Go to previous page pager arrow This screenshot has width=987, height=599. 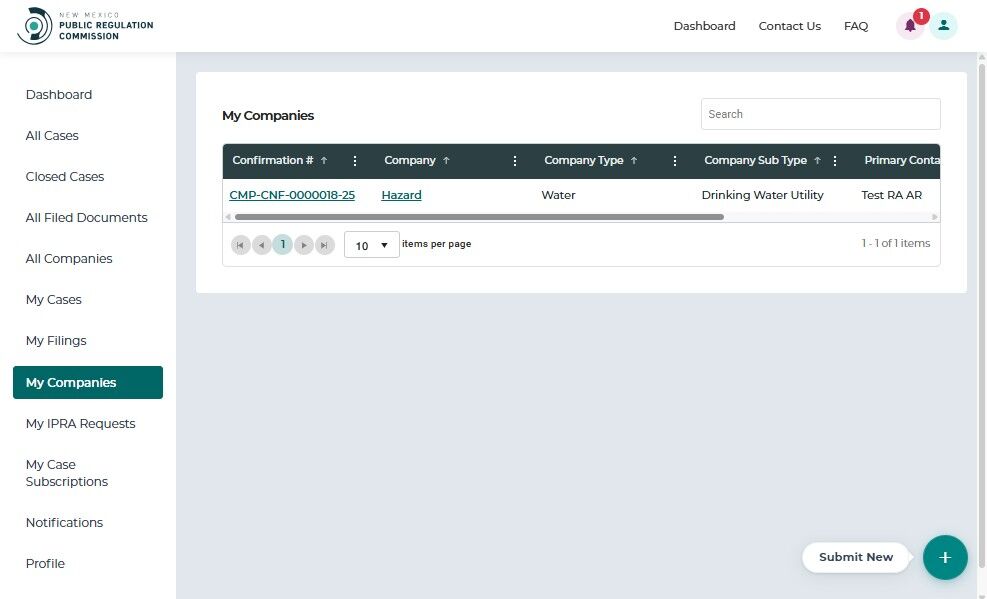pos(261,245)
